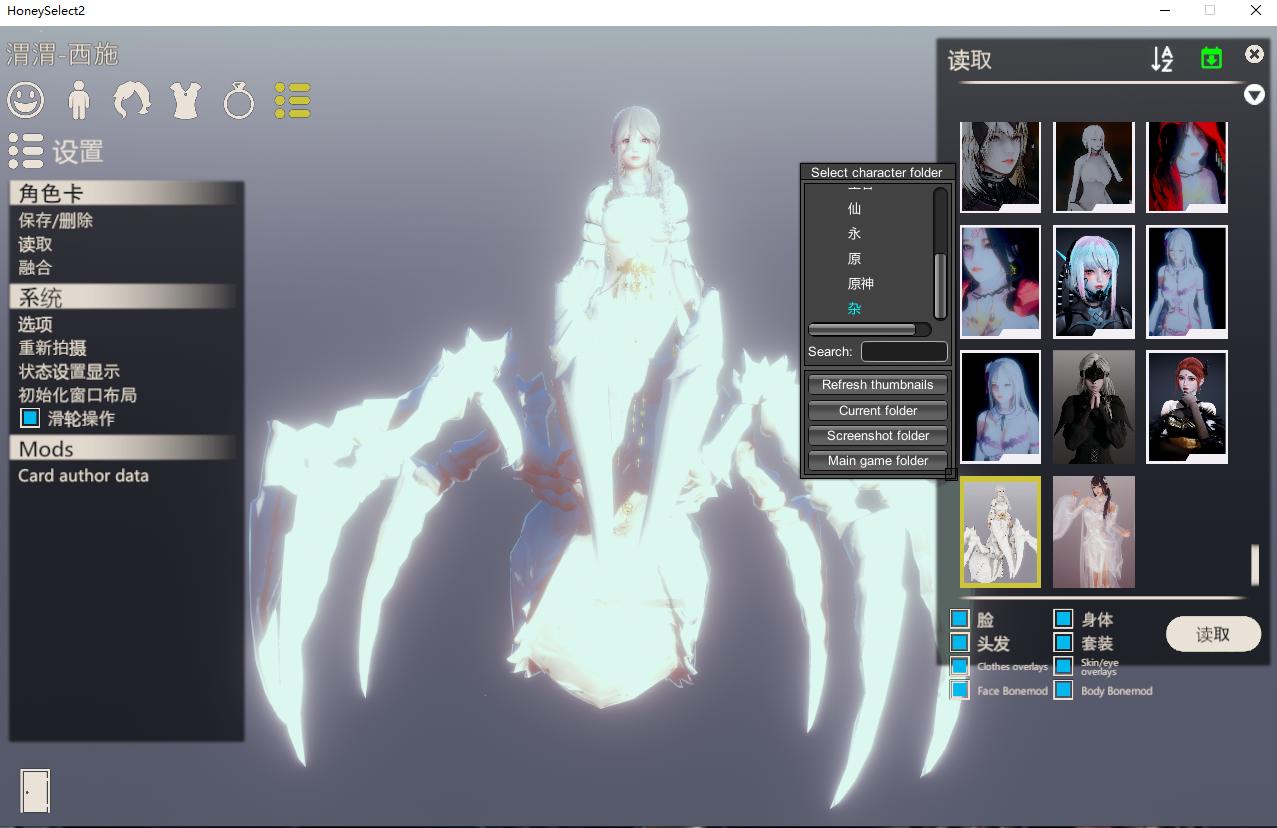This screenshot has width=1277, height=828.
Task: Focus the folder Search input field
Action: coord(904,351)
